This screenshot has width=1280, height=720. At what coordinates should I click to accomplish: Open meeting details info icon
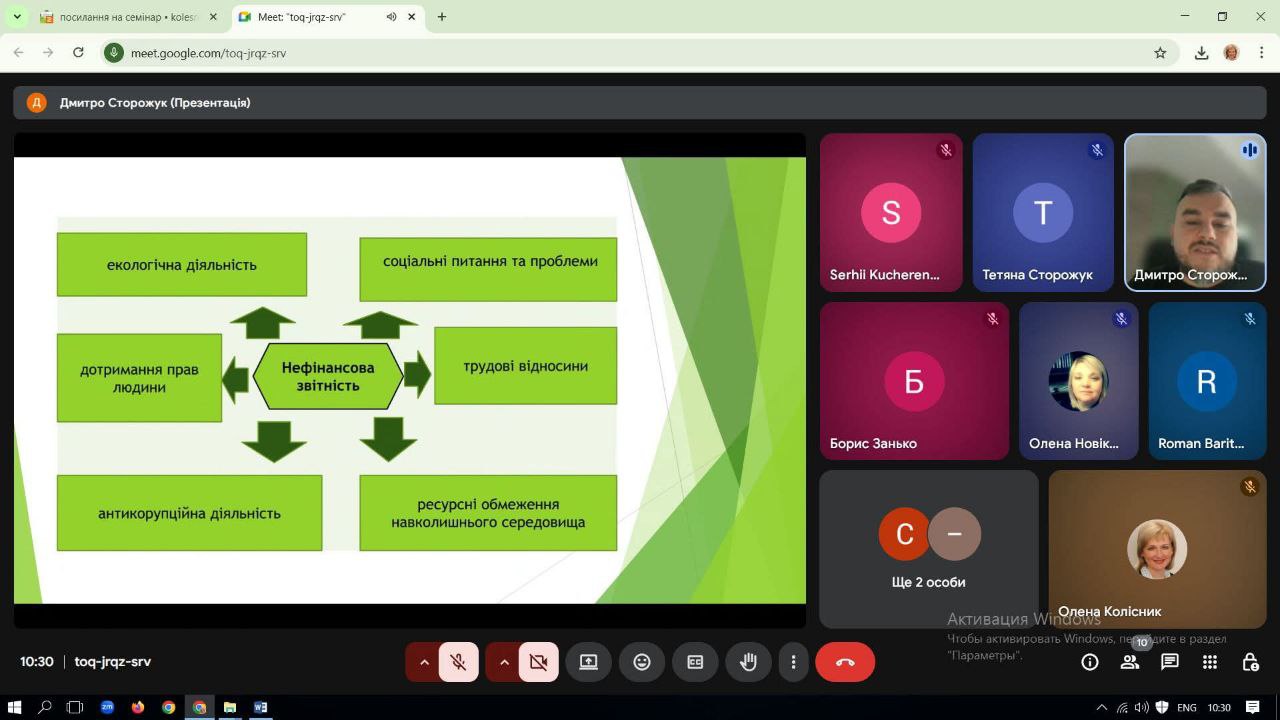[x=1090, y=662]
